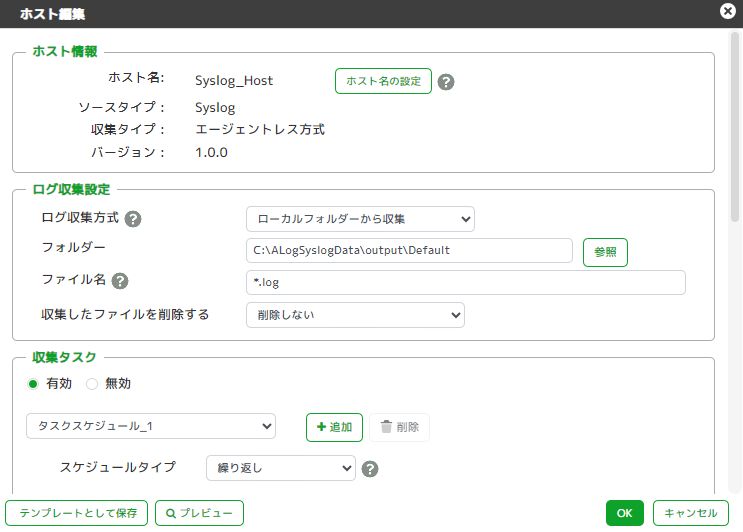Open the タスクスケジュール_1 dropdown
This screenshot has height=532, width=743.
[x=151, y=426]
